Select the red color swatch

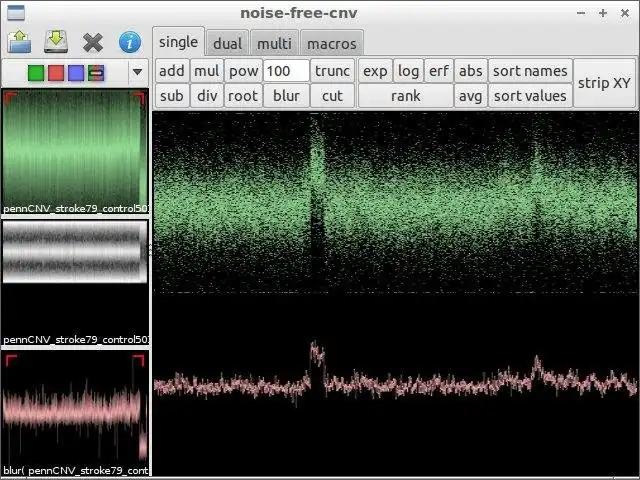tap(56, 73)
